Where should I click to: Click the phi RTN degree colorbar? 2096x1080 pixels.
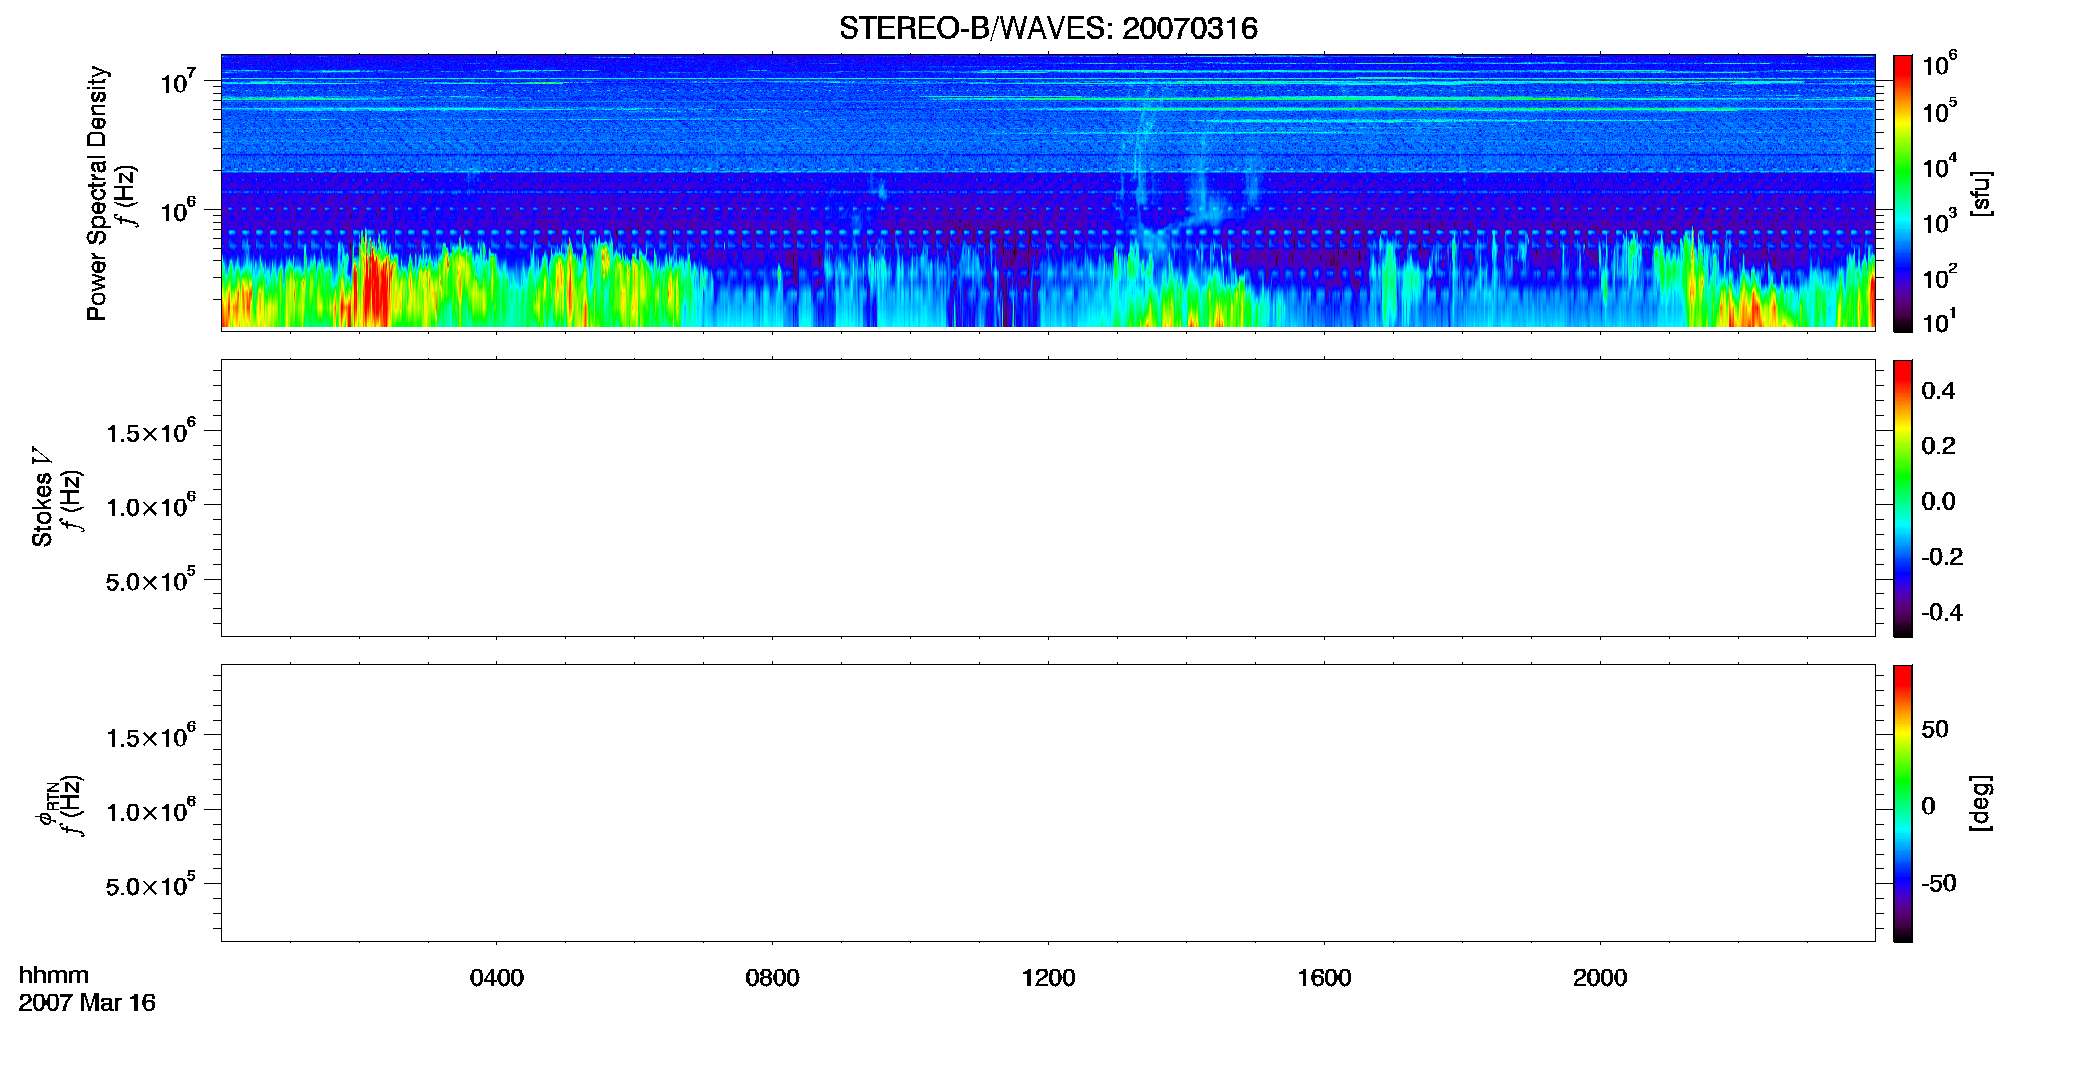tap(1903, 803)
